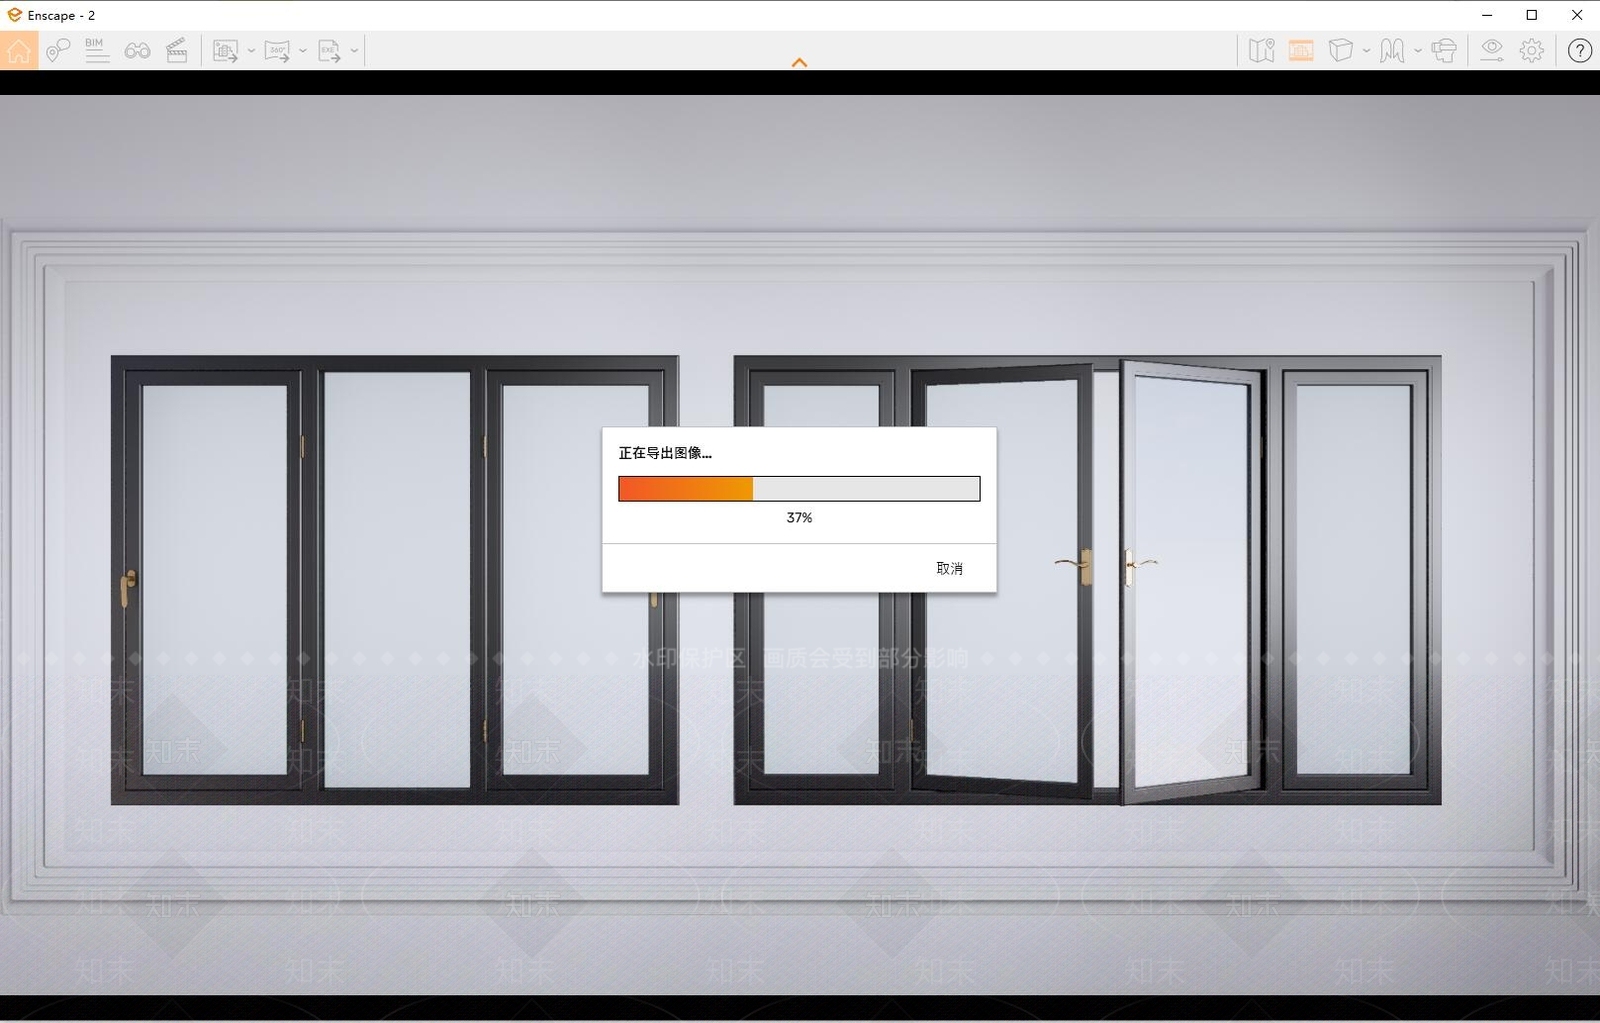This screenshot has width=1600, height=1023.
Task: Minimize the Enscape window
Action: pos(1487,15)
